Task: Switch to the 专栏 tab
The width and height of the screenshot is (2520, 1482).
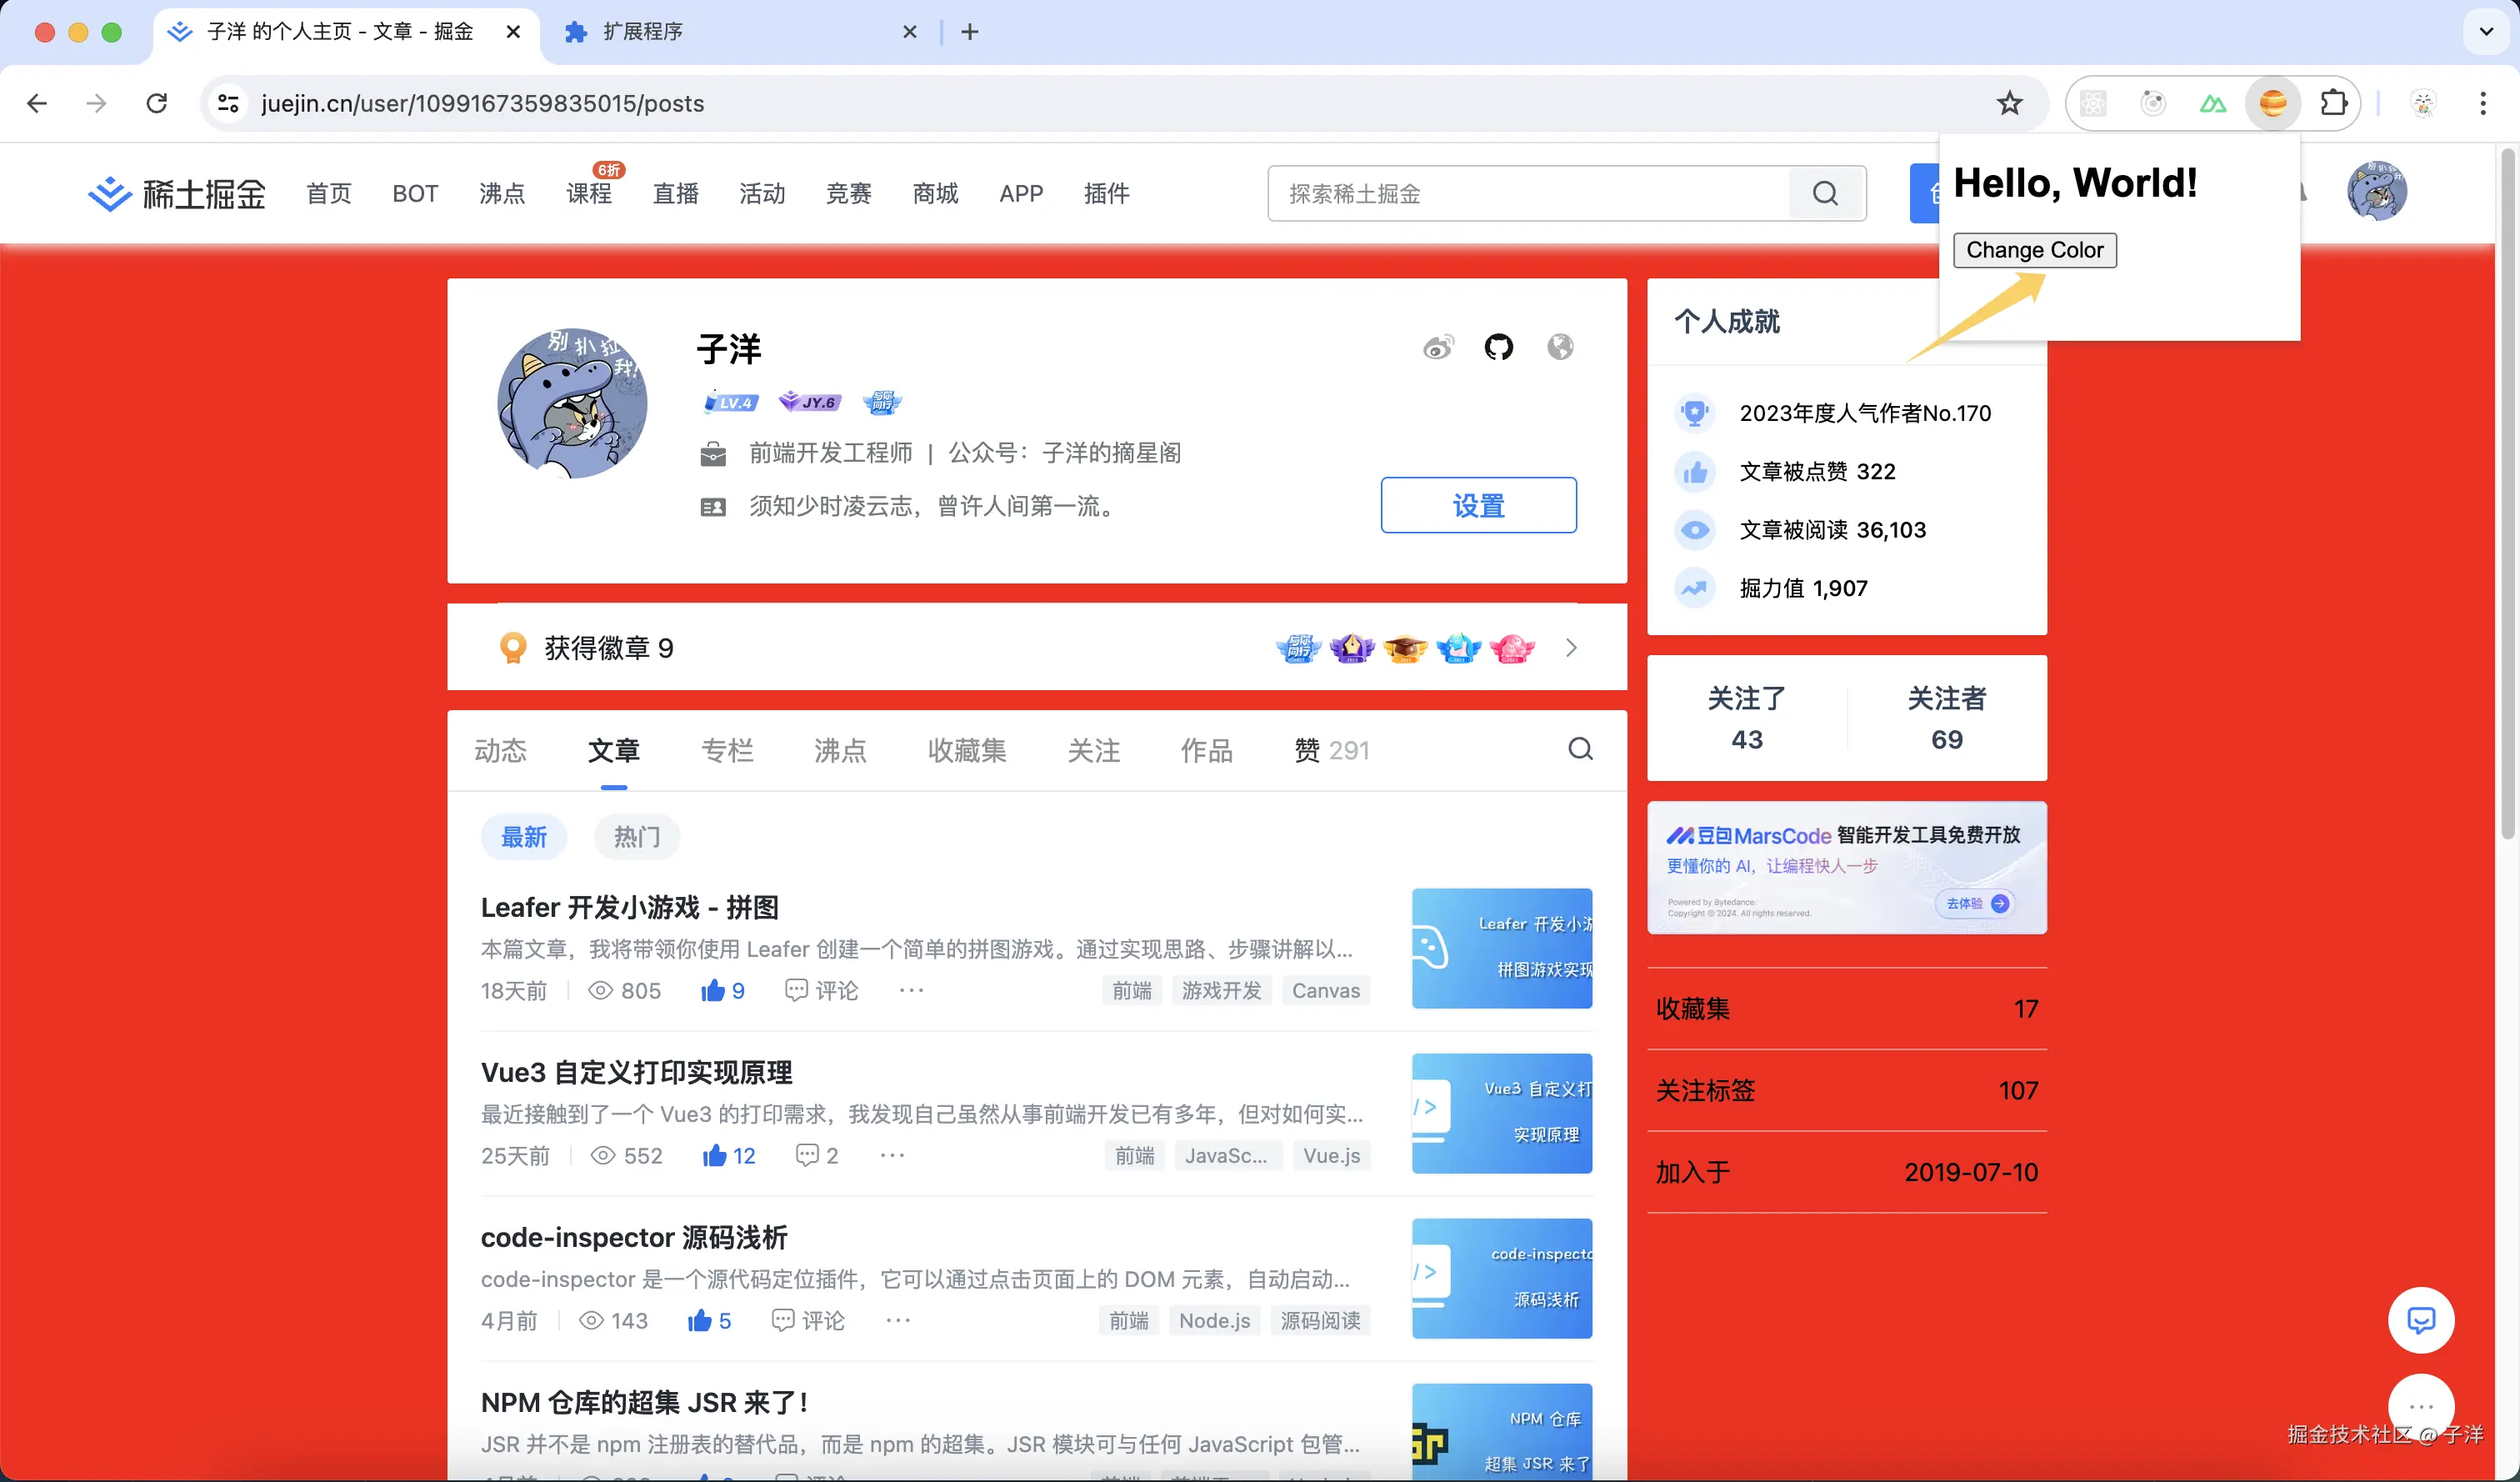Action: 727,750
